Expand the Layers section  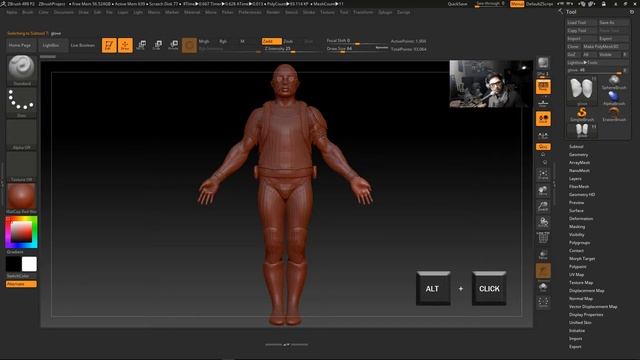(x=576, y=179)
